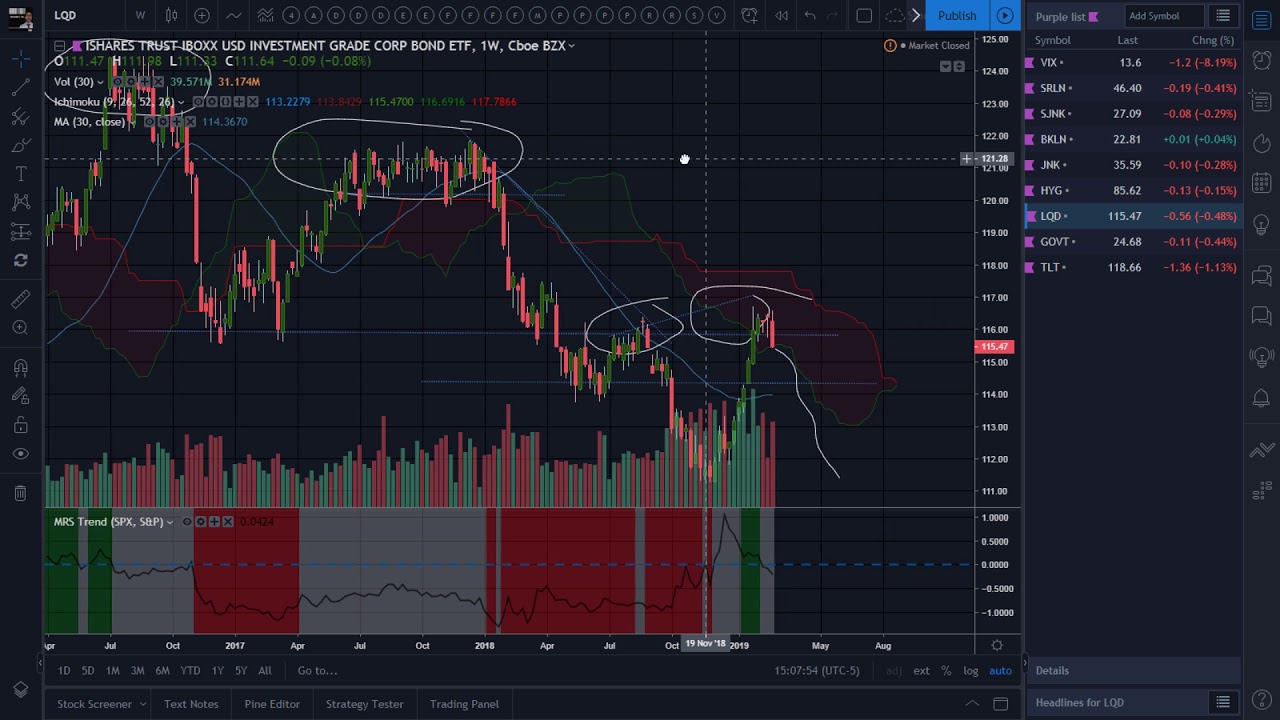Click the play button next to Publish
The height and width of the screenshot is (720, 1280).
tap(1005, 15)
